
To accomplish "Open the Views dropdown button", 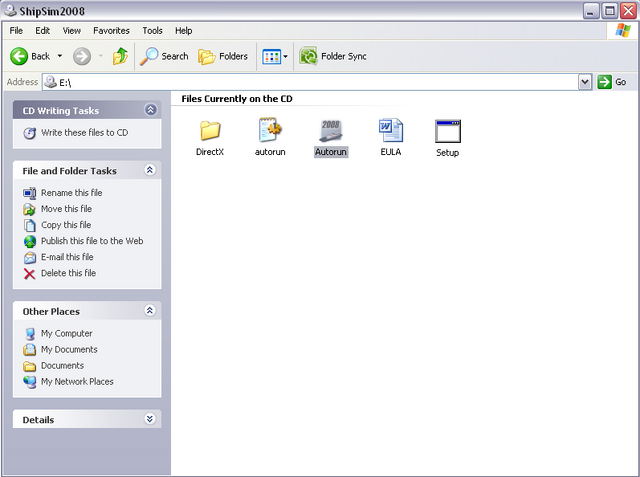I will (275, 57).
